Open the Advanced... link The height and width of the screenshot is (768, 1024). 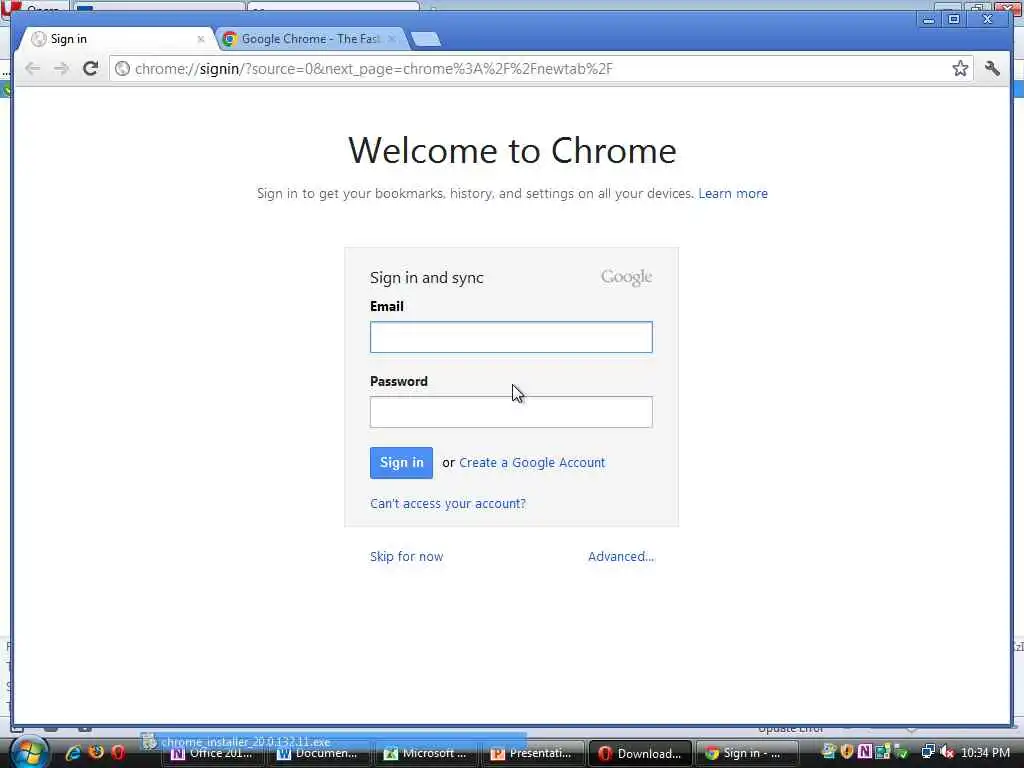[x=621, y=556]
